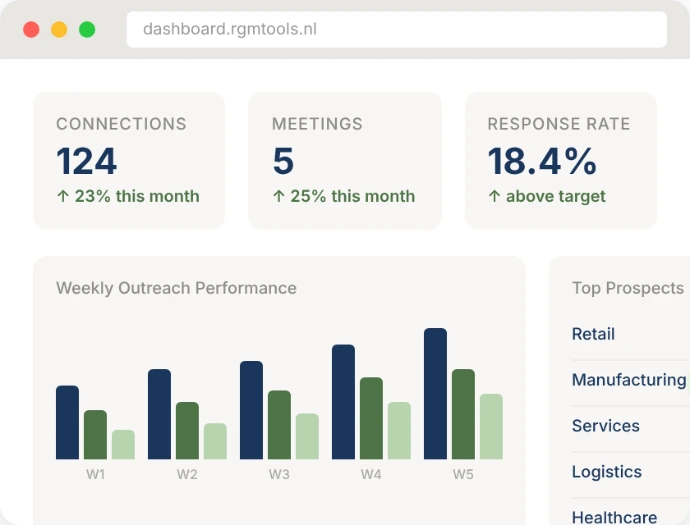The width and height of the screenshot is (690, 525).
Task: Select Logistics in Top Prospects list
Action: [606, 472]
